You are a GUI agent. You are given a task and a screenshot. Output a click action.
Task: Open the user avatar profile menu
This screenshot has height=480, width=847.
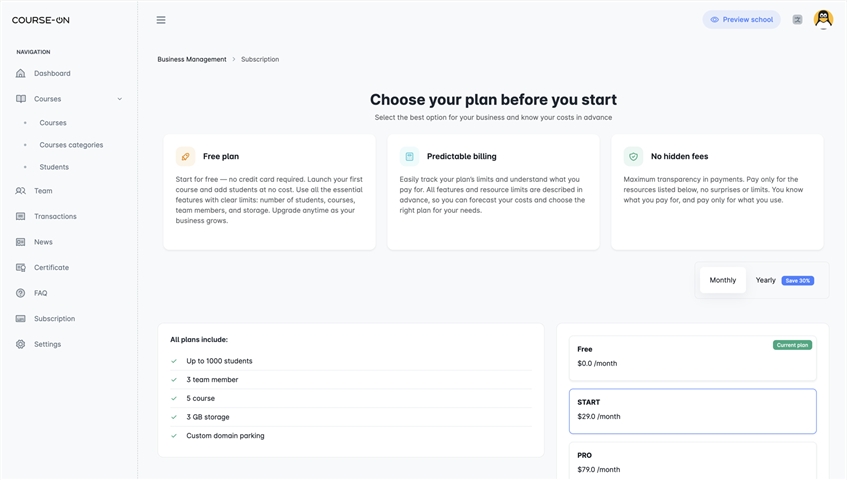click(x=823, y=19)
